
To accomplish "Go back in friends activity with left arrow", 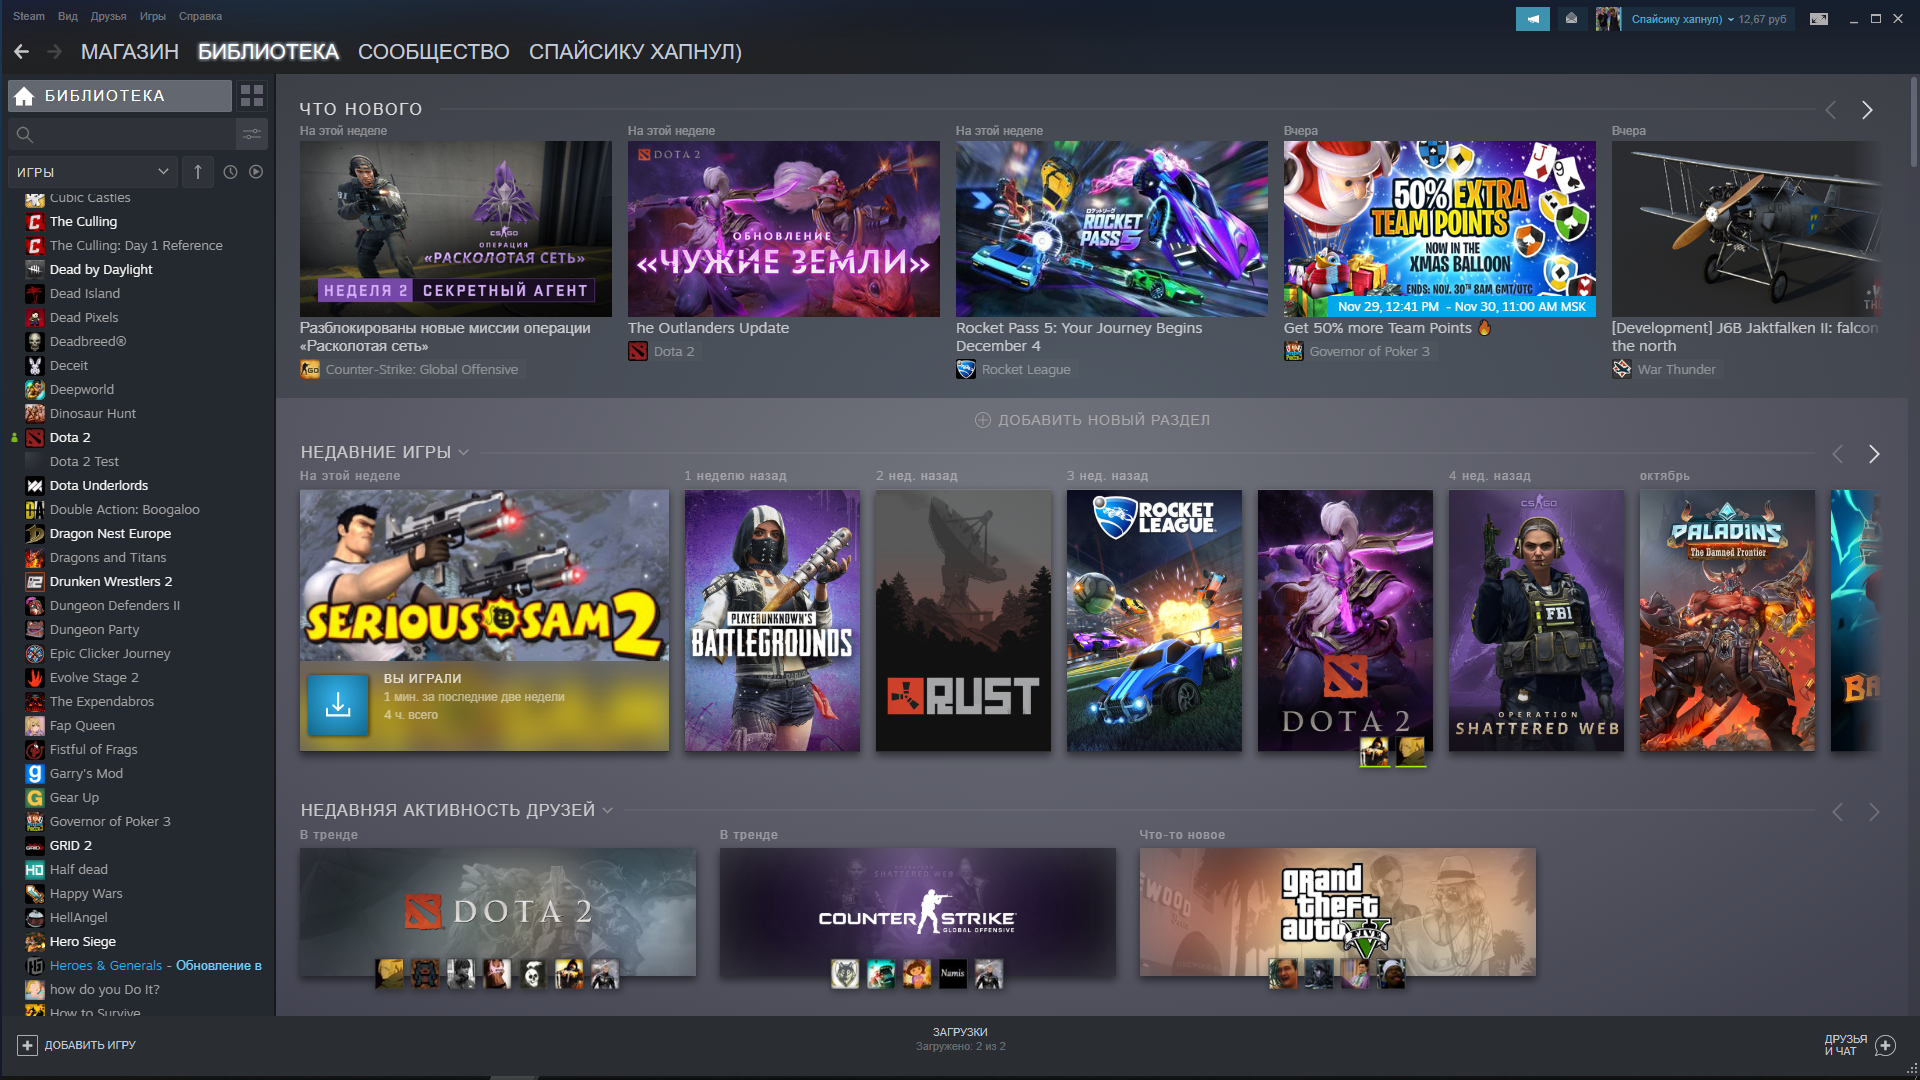I will click(1837, 812).
